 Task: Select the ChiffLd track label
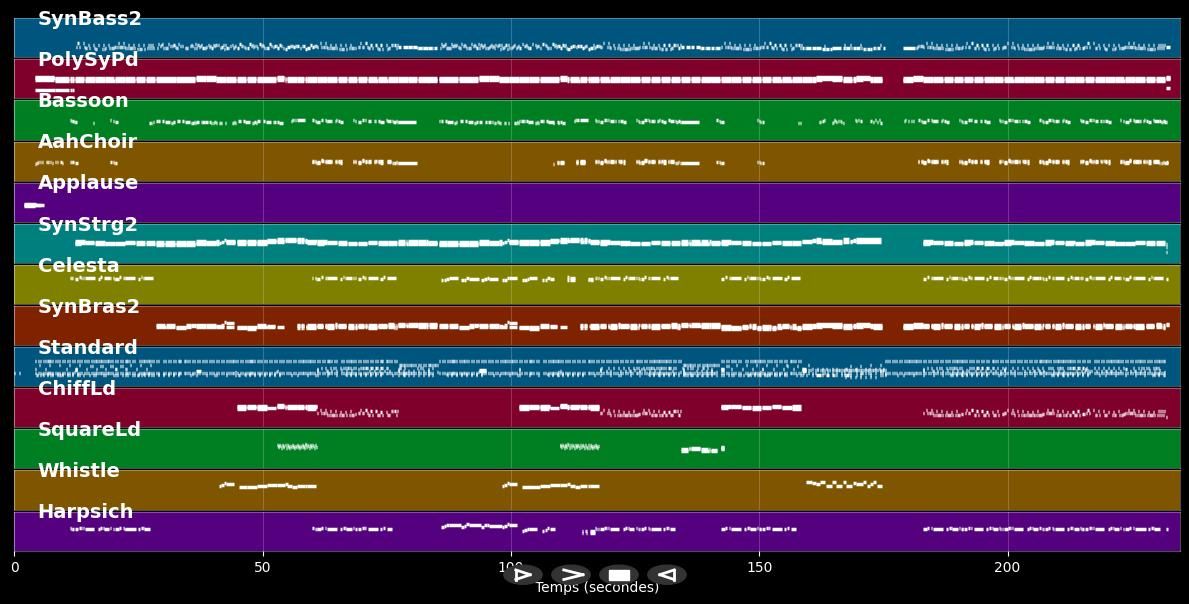point(77,389)
